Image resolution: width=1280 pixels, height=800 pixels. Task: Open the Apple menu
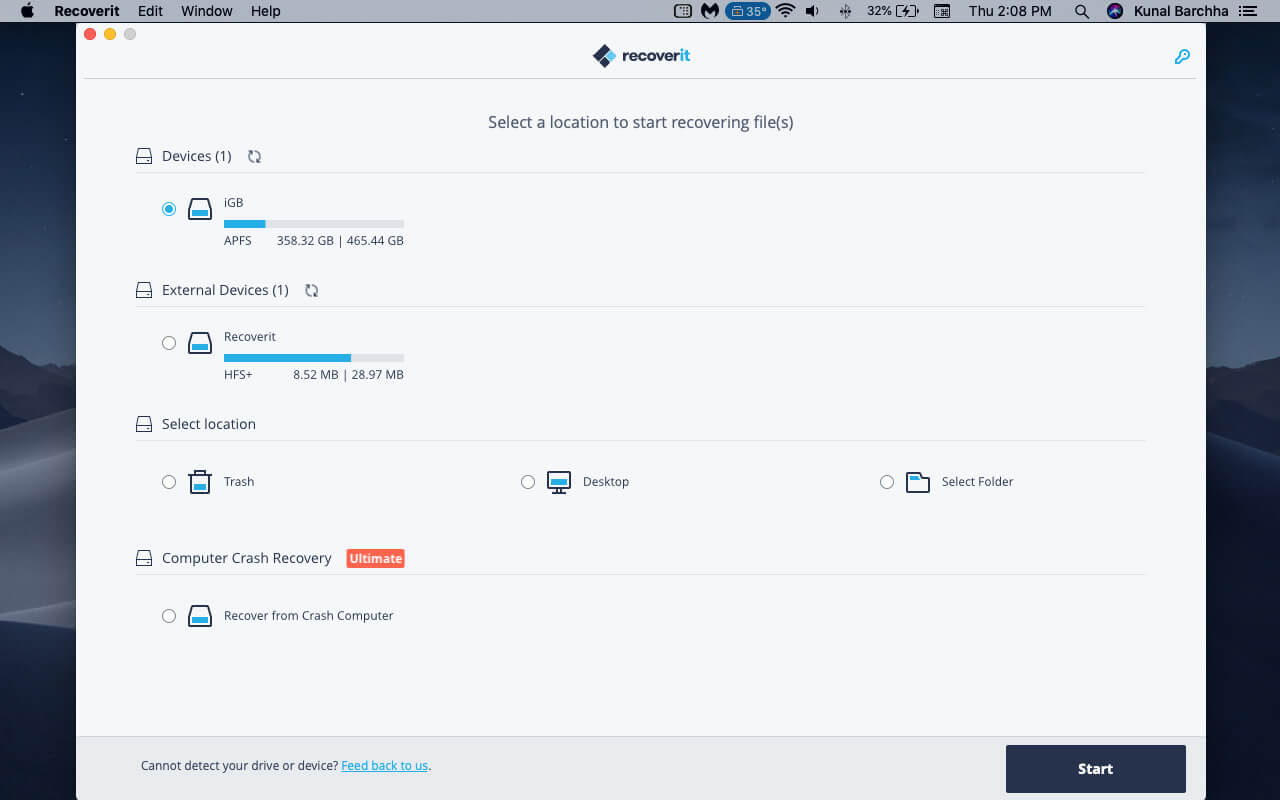pyautogui.click(x=27, y=11)
